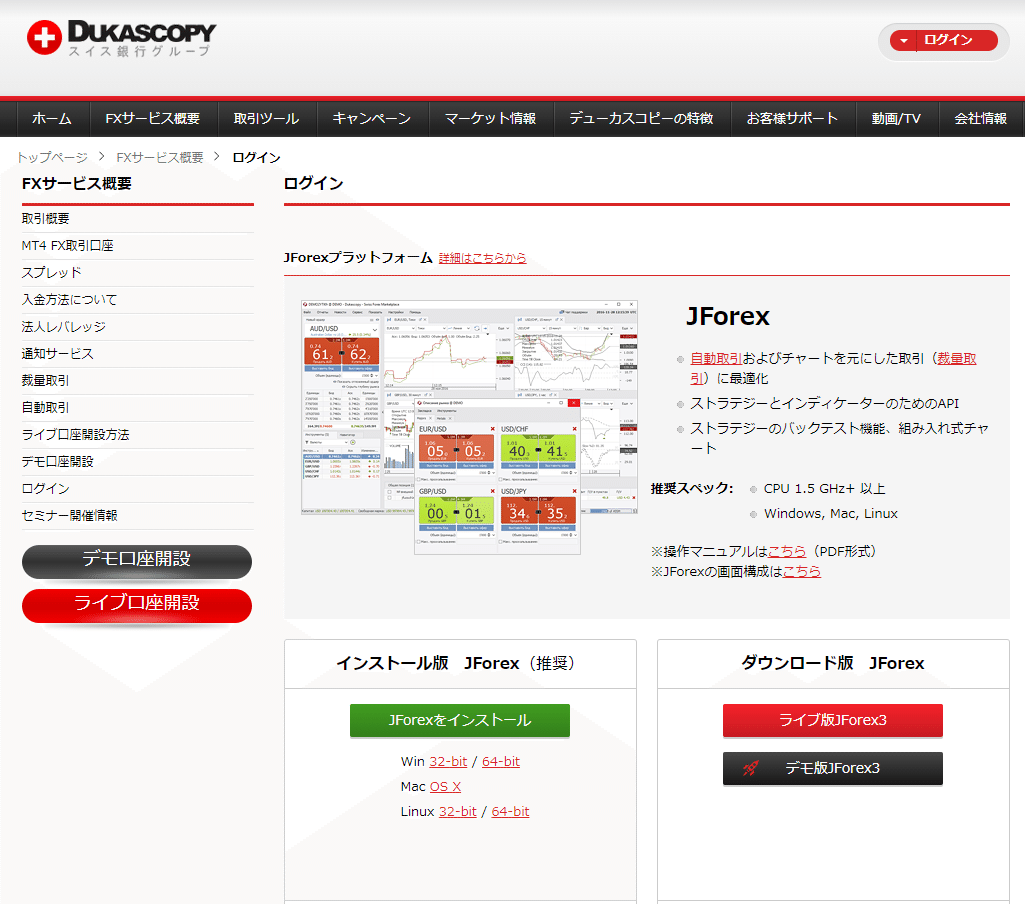This screenshot has height=904, width=1025.
Task: Click FXサービス概要 breadcrumb link
Action: 160,158
